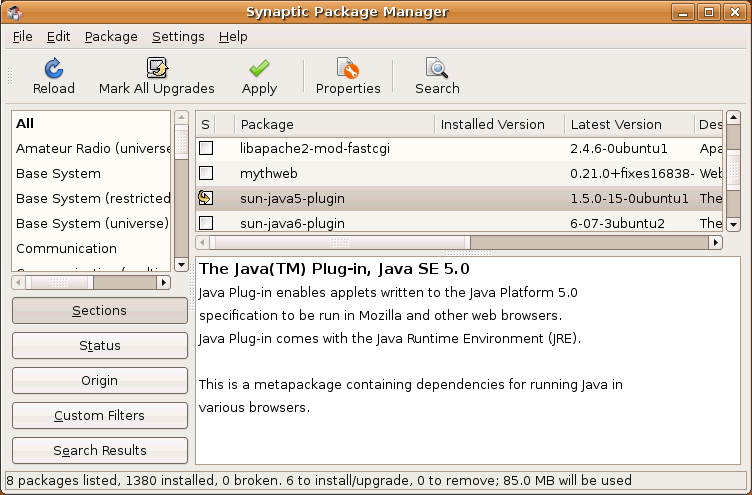
Task: Click the green Apply checkmark icon
Action: tap(259, 68)
